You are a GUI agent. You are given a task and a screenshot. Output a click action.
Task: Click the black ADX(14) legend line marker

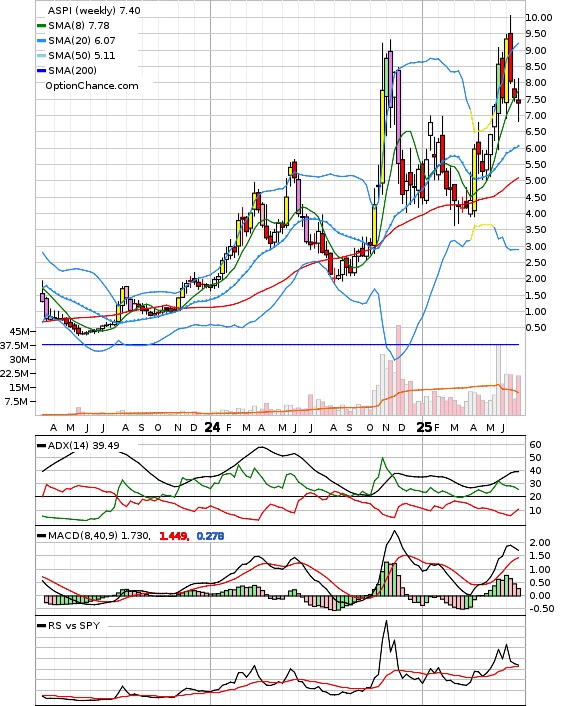(41, 446)
